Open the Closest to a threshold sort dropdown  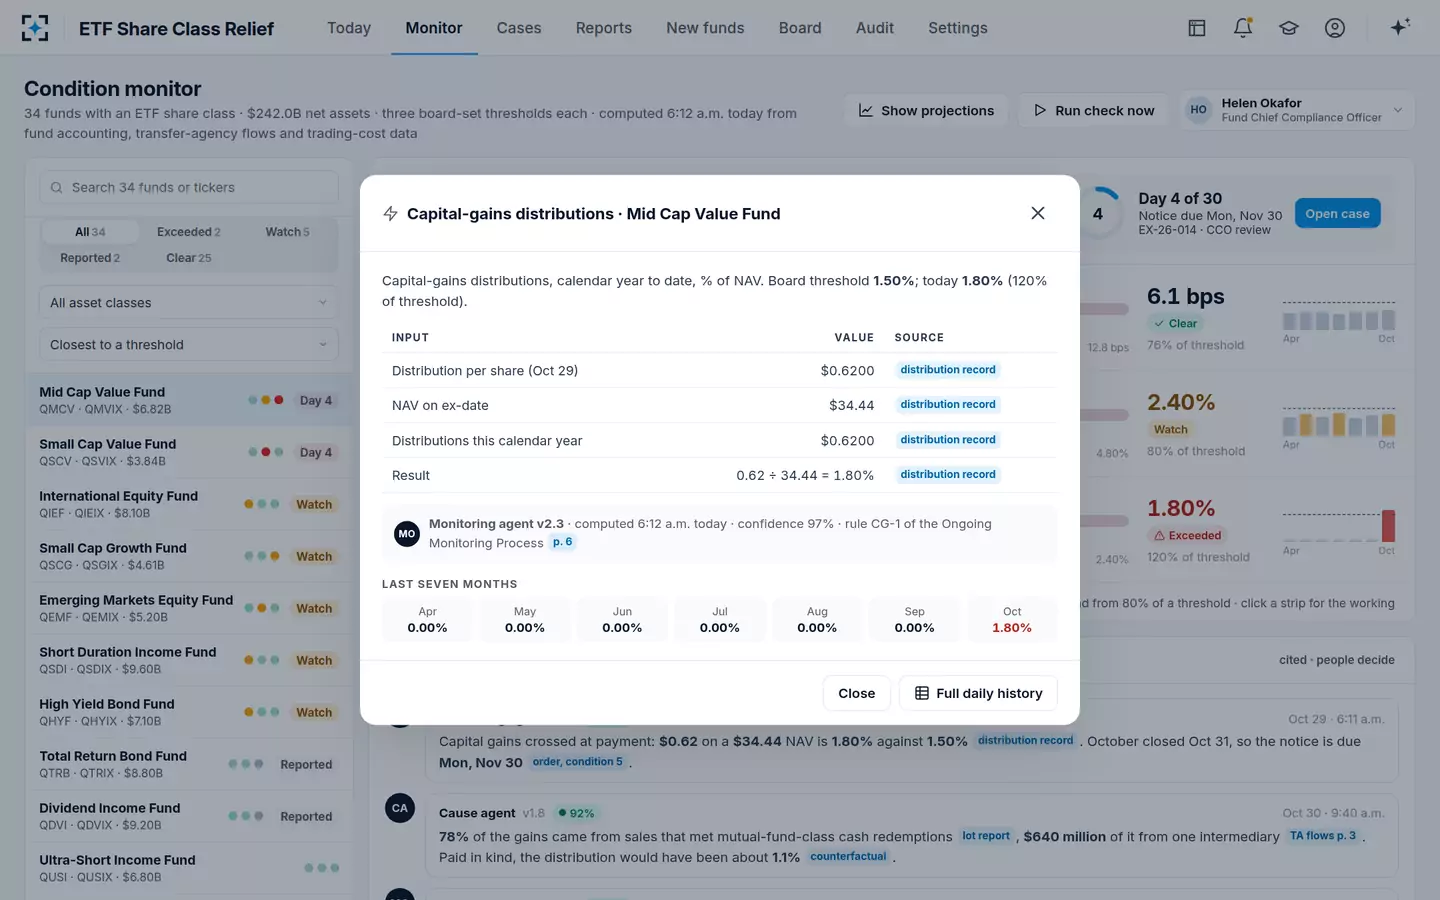pos(189,344)
